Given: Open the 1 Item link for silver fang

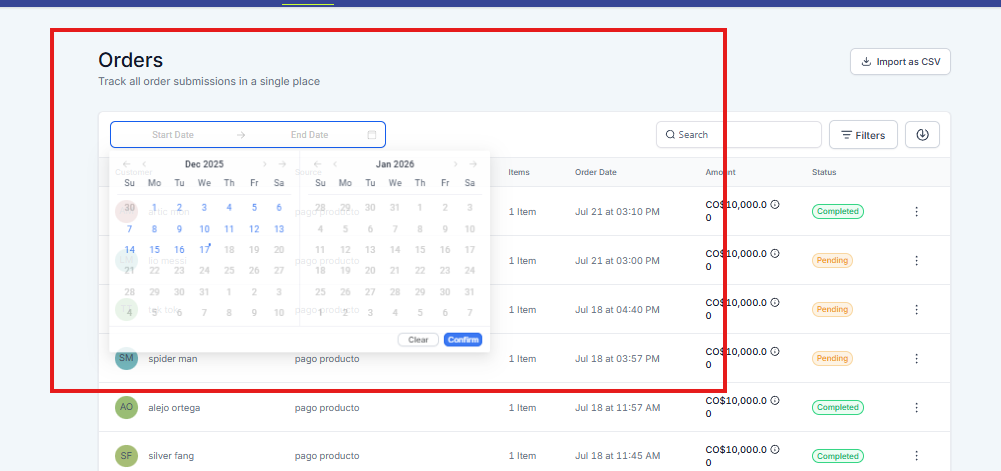Looking at the screenshot, I should point(522,456).
